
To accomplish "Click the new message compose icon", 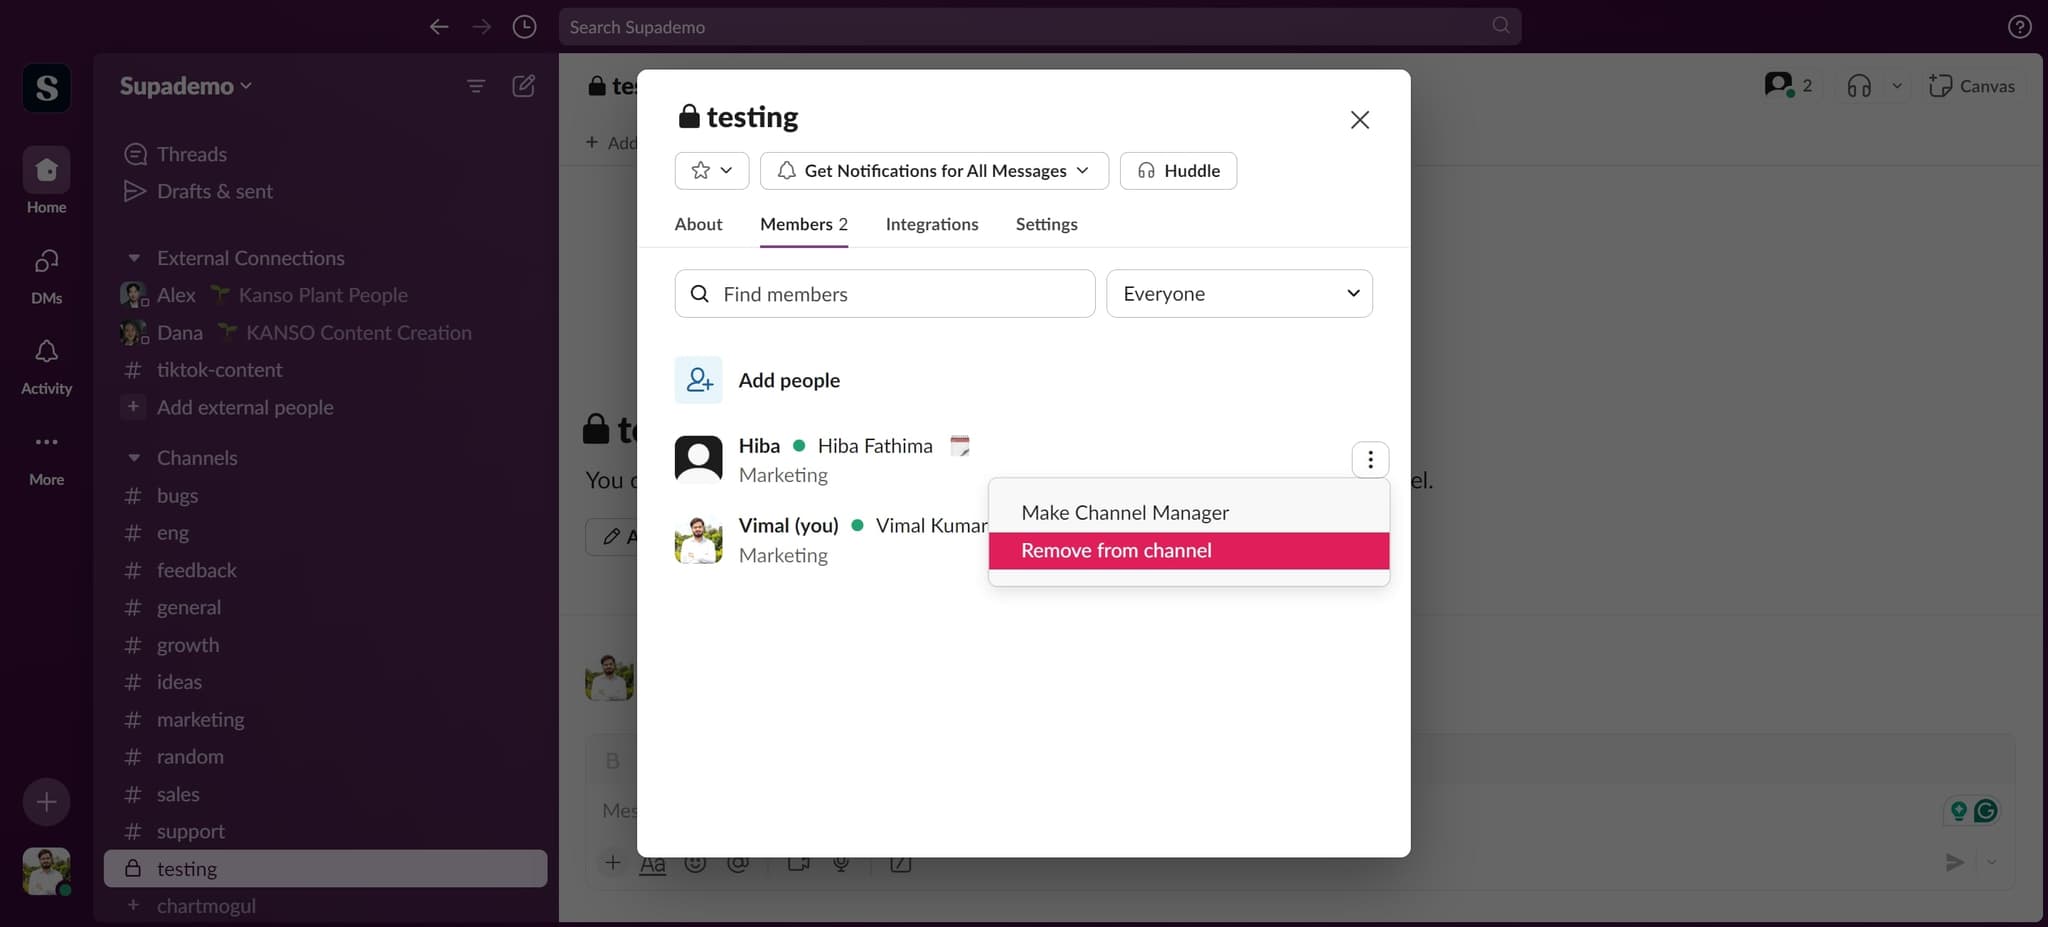I will pyautogui.click(x=523, y=86).
